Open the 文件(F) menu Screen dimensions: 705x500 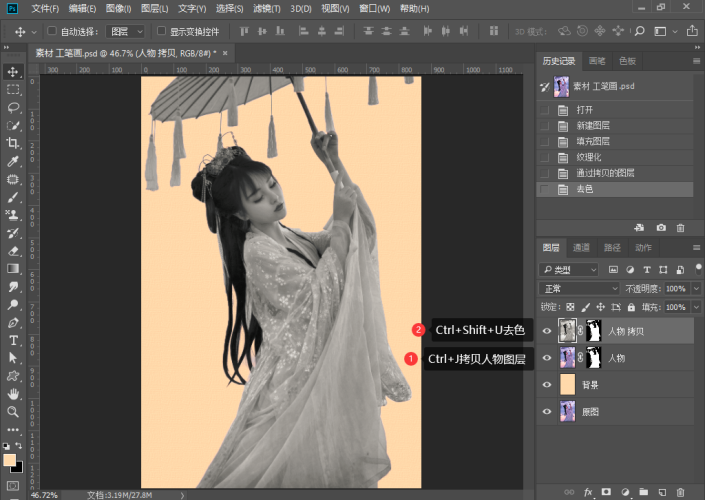(x=45, y=9)
